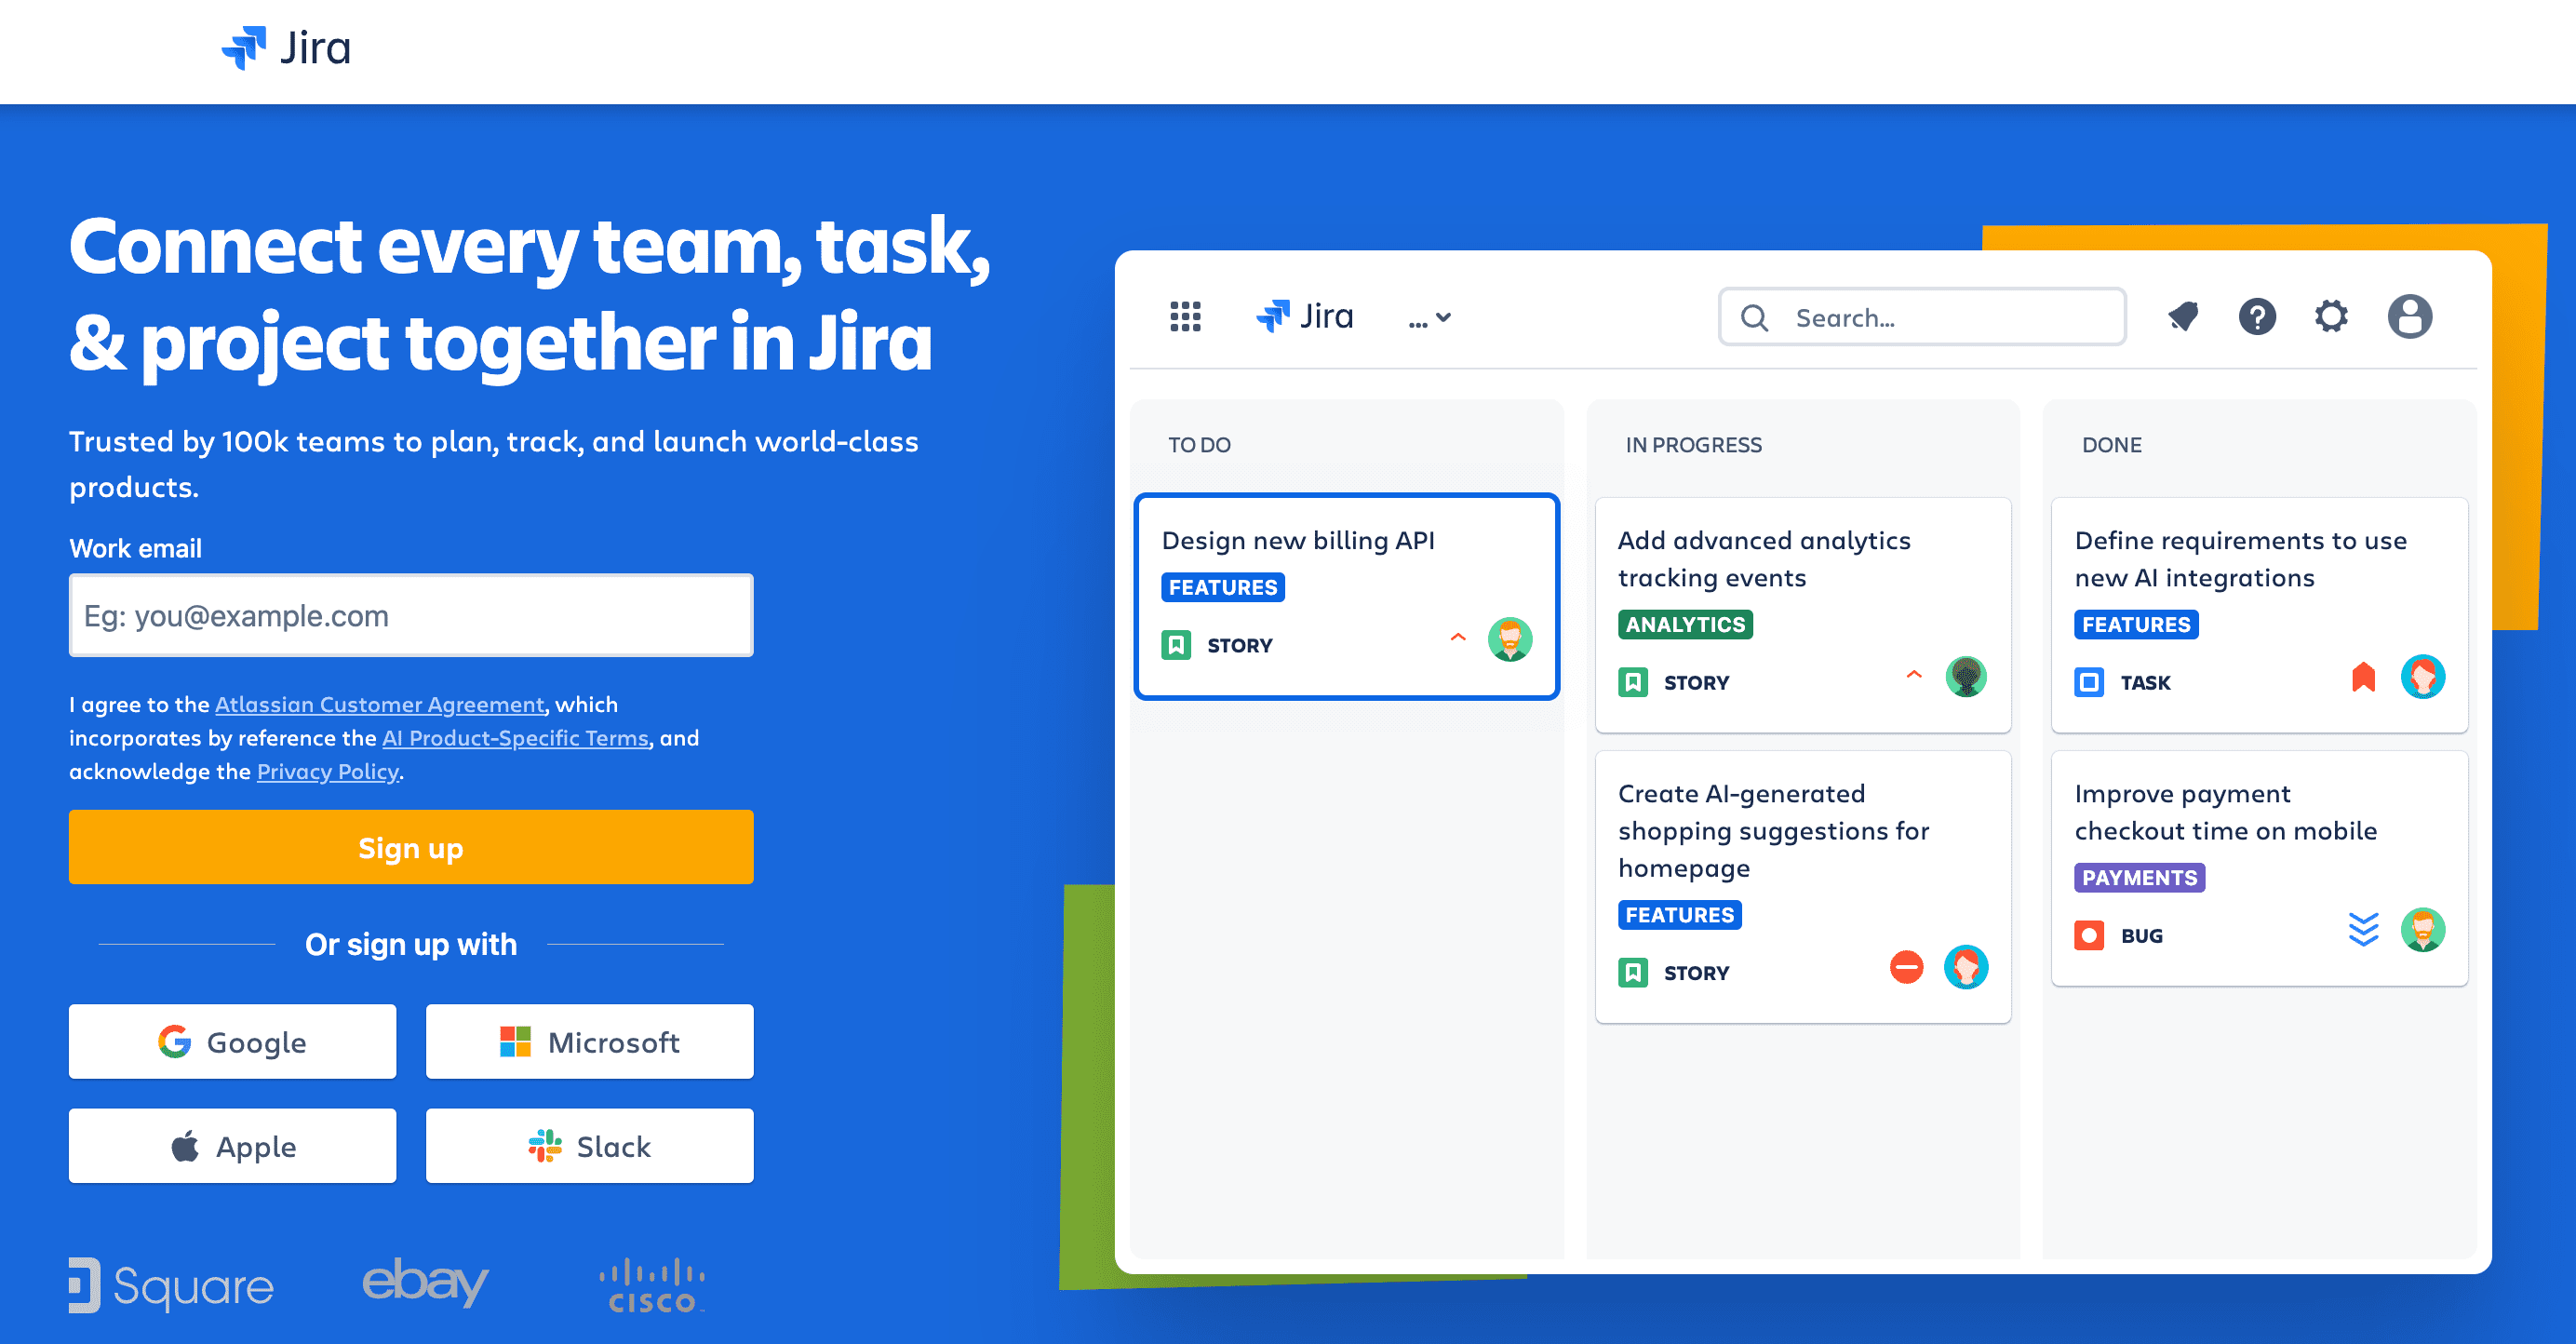Click the Sign up button
Screen dimensions: 2576x1344
pyautogui.click(x=410, y=847)
